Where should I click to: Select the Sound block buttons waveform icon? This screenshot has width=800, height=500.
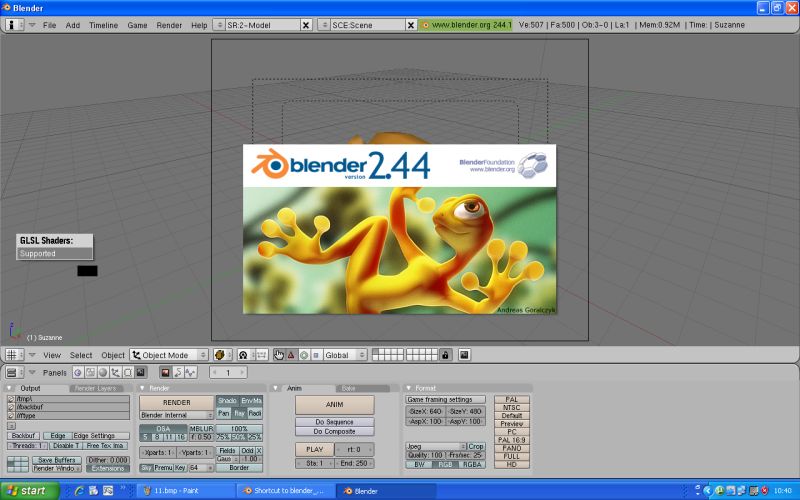tap(190, 372)
